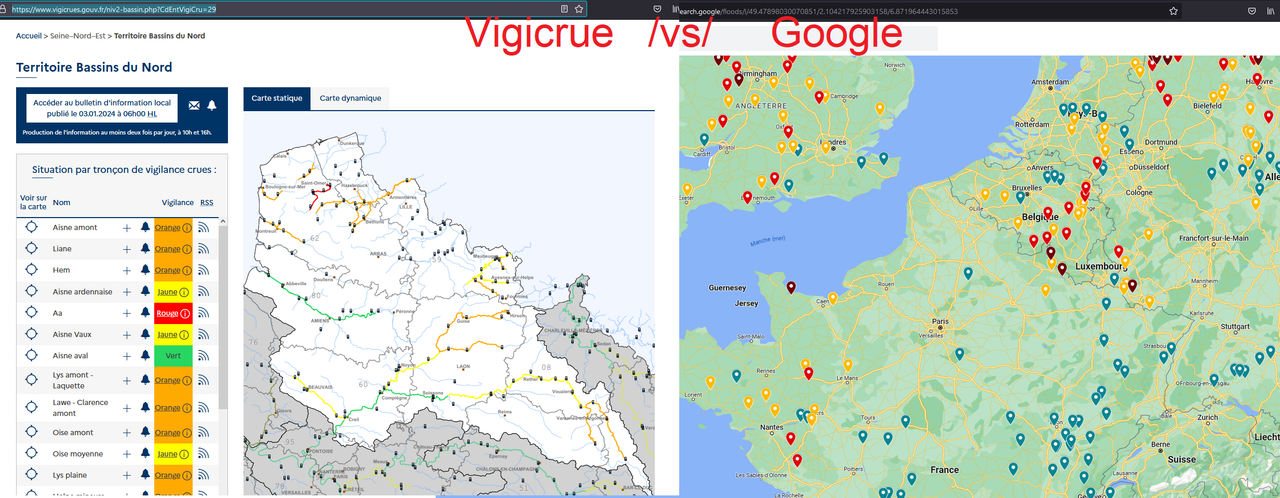The height and width of the screenshot is (498, 1280).
Task: Click Paris on the Google map
Action: [x=938, y=322]
